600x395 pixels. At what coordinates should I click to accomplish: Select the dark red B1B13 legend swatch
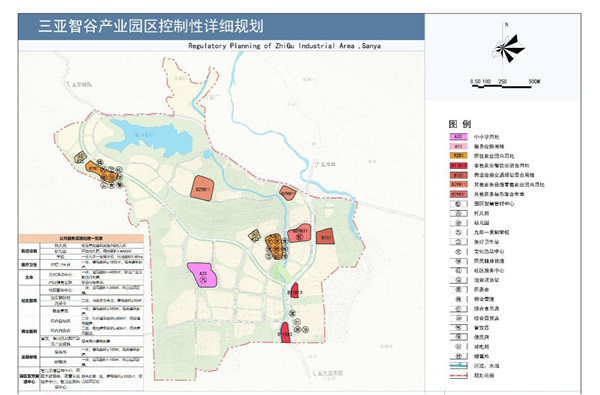[458, 165]
